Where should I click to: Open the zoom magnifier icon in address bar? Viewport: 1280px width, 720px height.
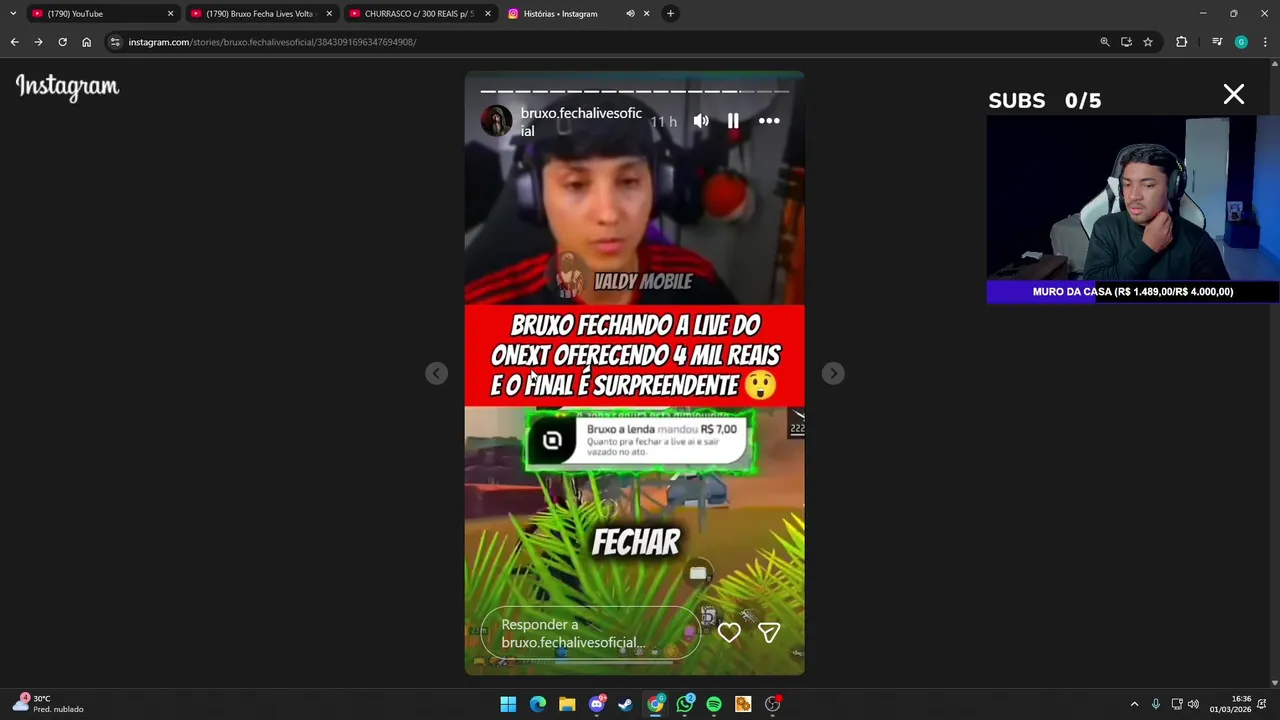(x=1105, y=42)
